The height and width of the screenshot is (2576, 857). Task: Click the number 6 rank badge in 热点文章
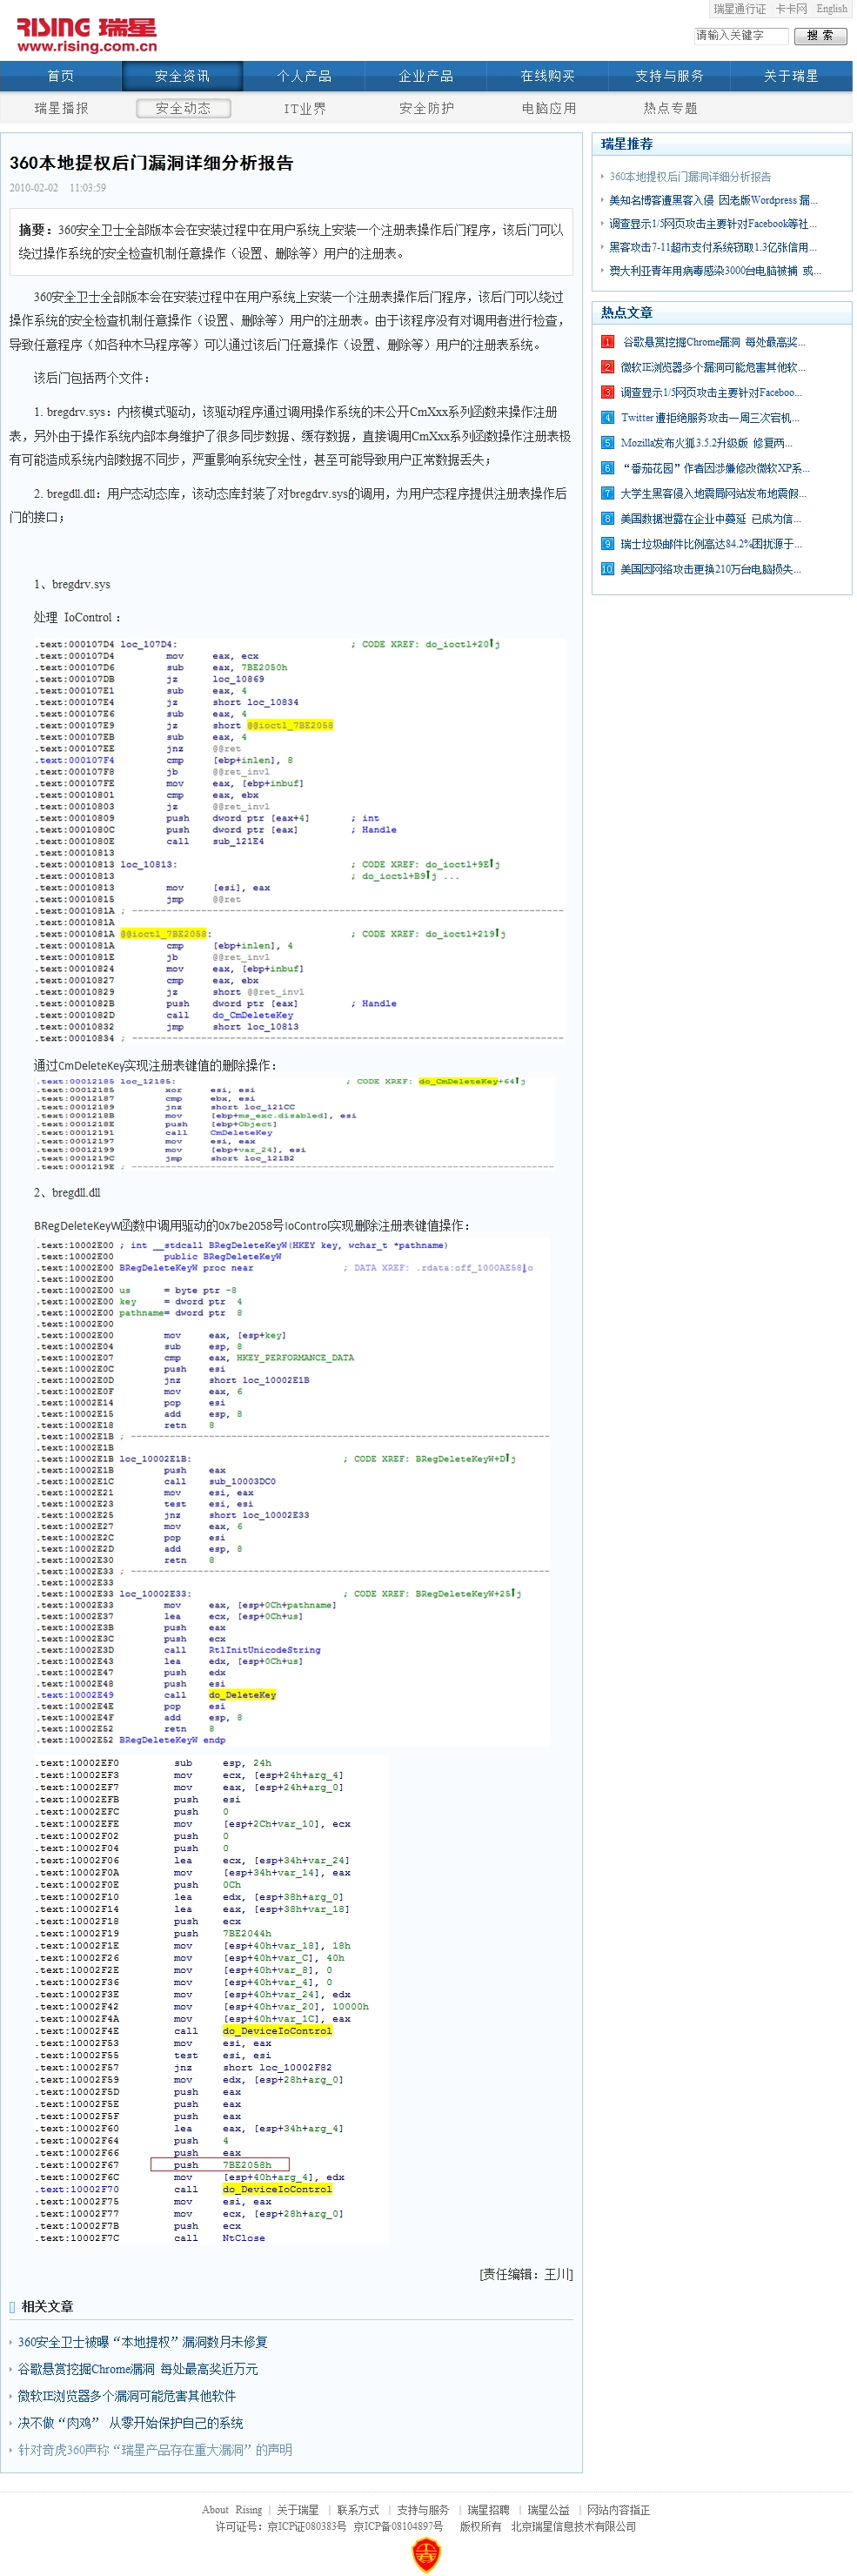pyautogui.click(x=607, y=468)
